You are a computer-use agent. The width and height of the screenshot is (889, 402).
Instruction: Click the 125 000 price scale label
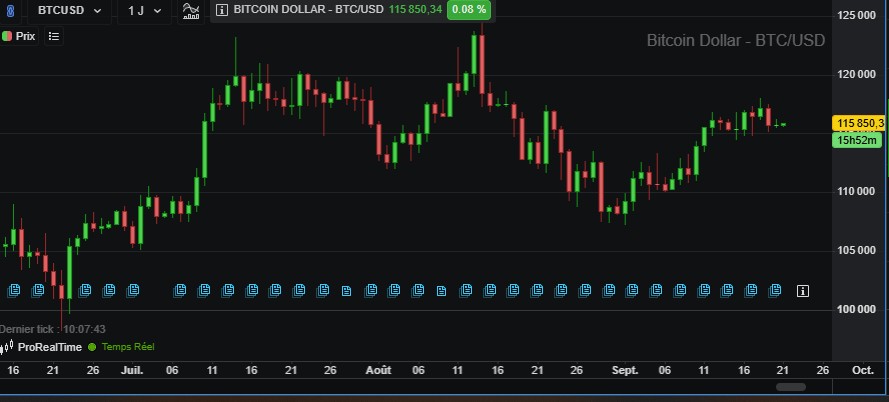tap(856, 15)
